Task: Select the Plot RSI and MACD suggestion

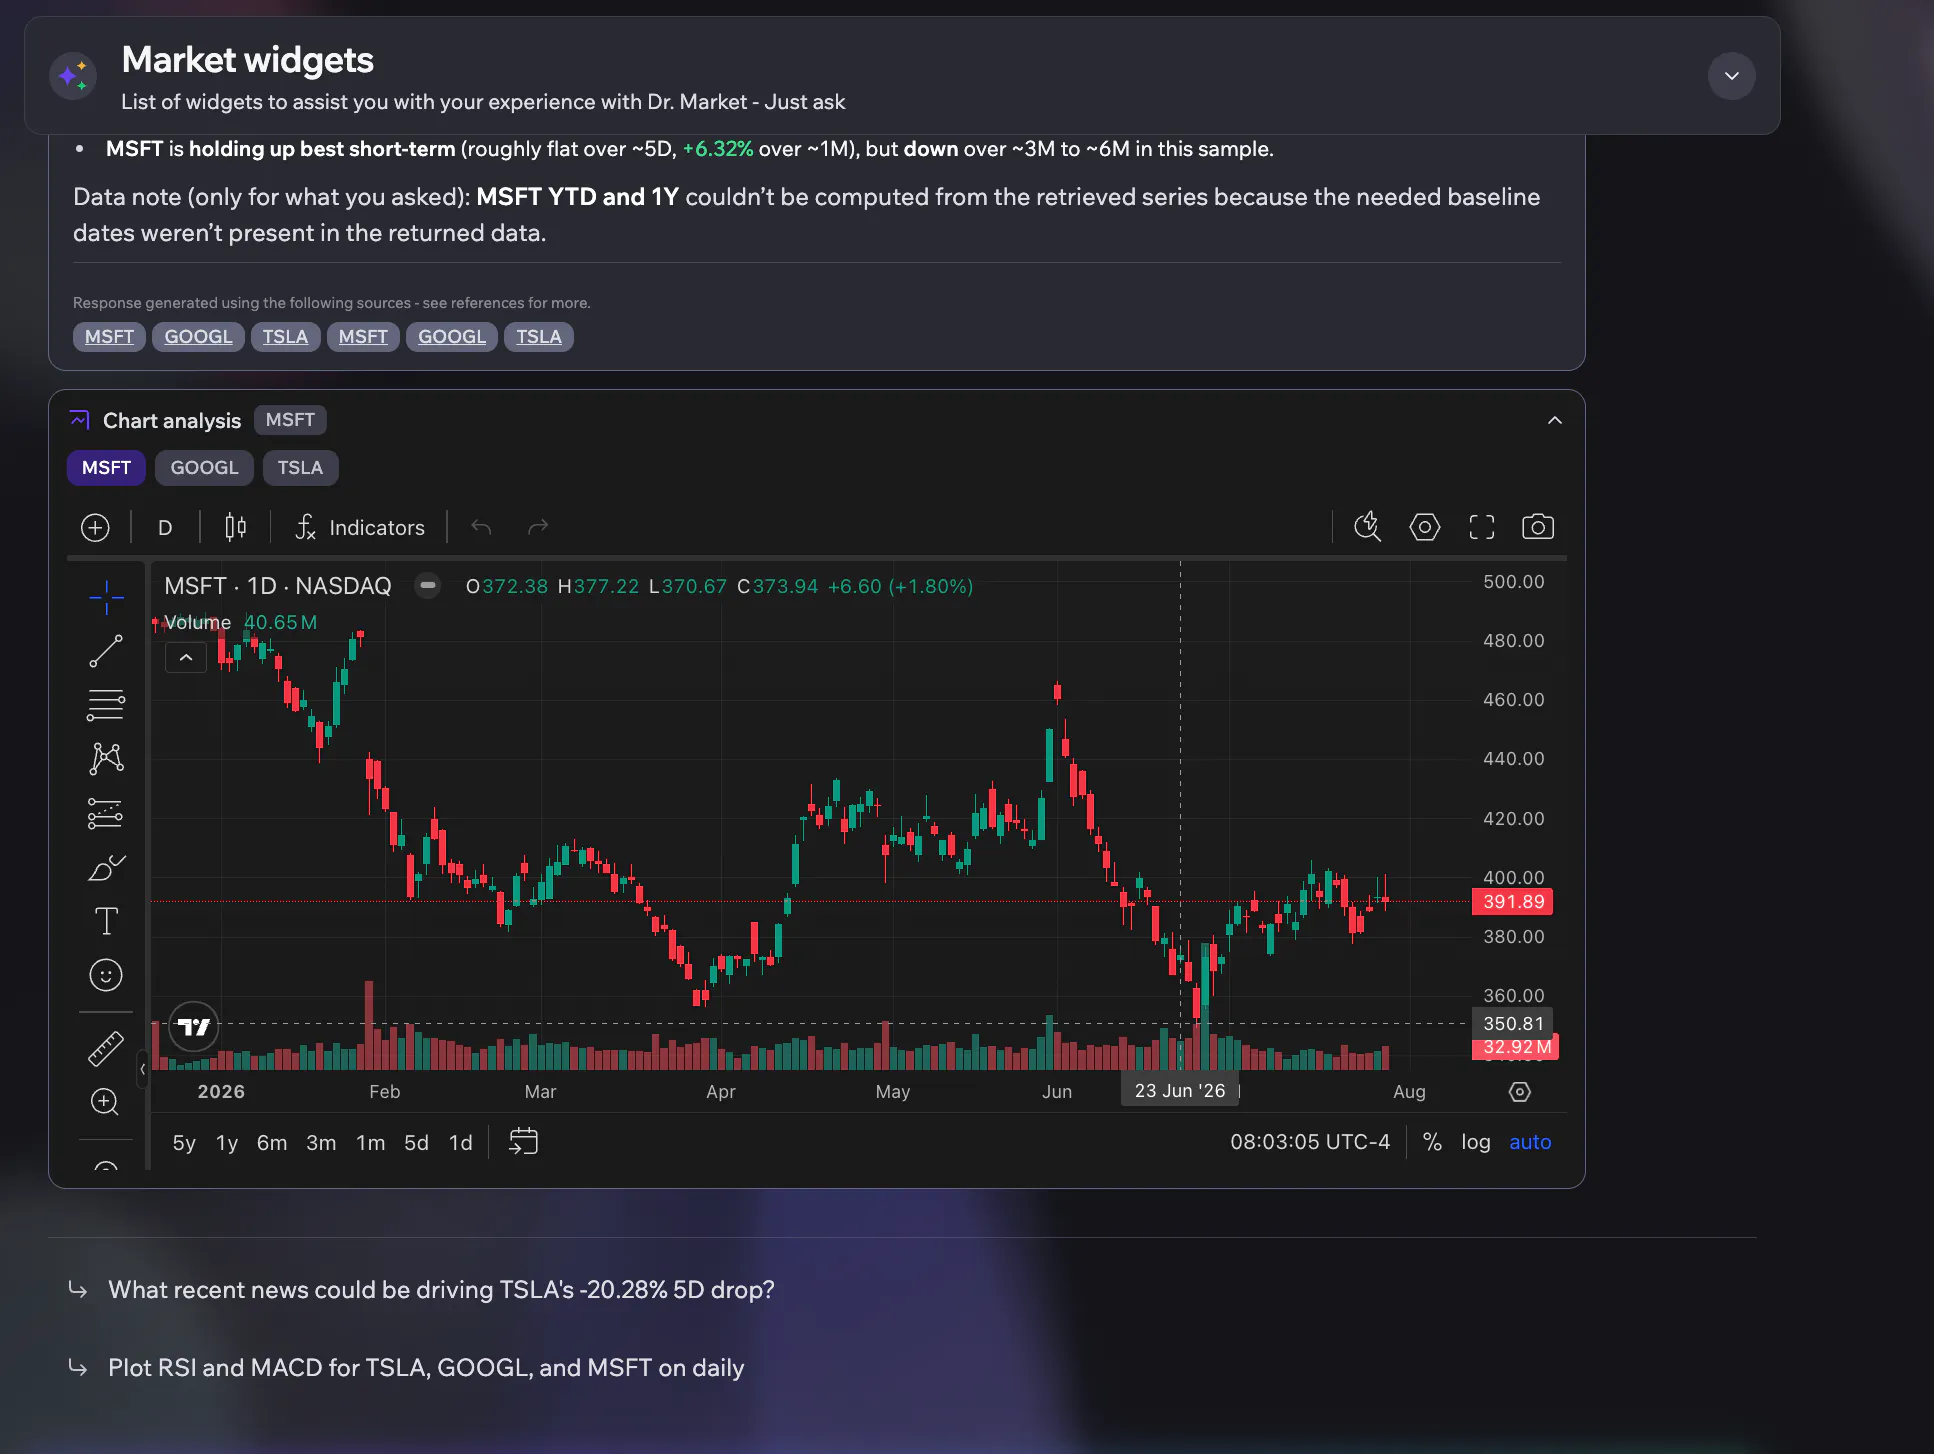Action: coord(426,1368)
